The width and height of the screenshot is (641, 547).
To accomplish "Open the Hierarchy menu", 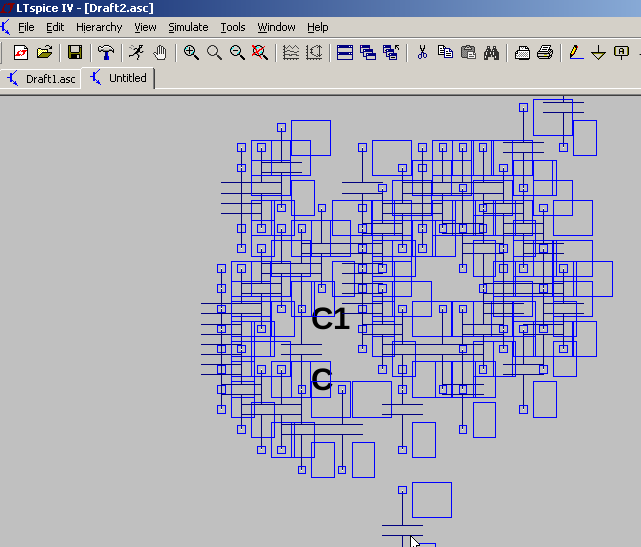I will coord(99,27).
